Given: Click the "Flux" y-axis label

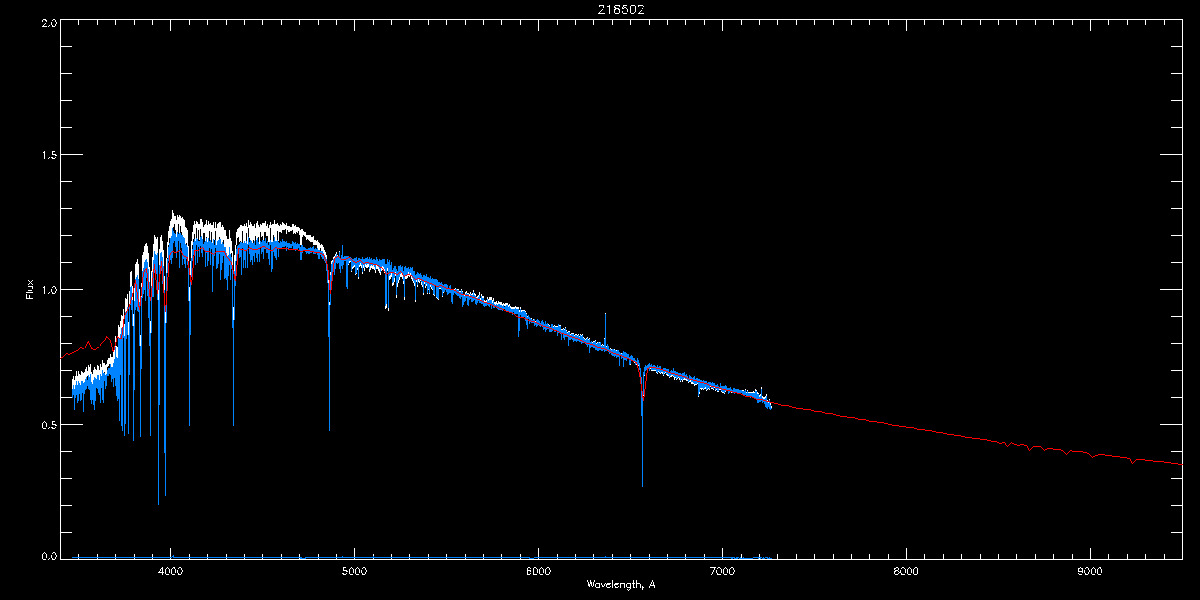Looking at the screenshot, I should 30,289.
